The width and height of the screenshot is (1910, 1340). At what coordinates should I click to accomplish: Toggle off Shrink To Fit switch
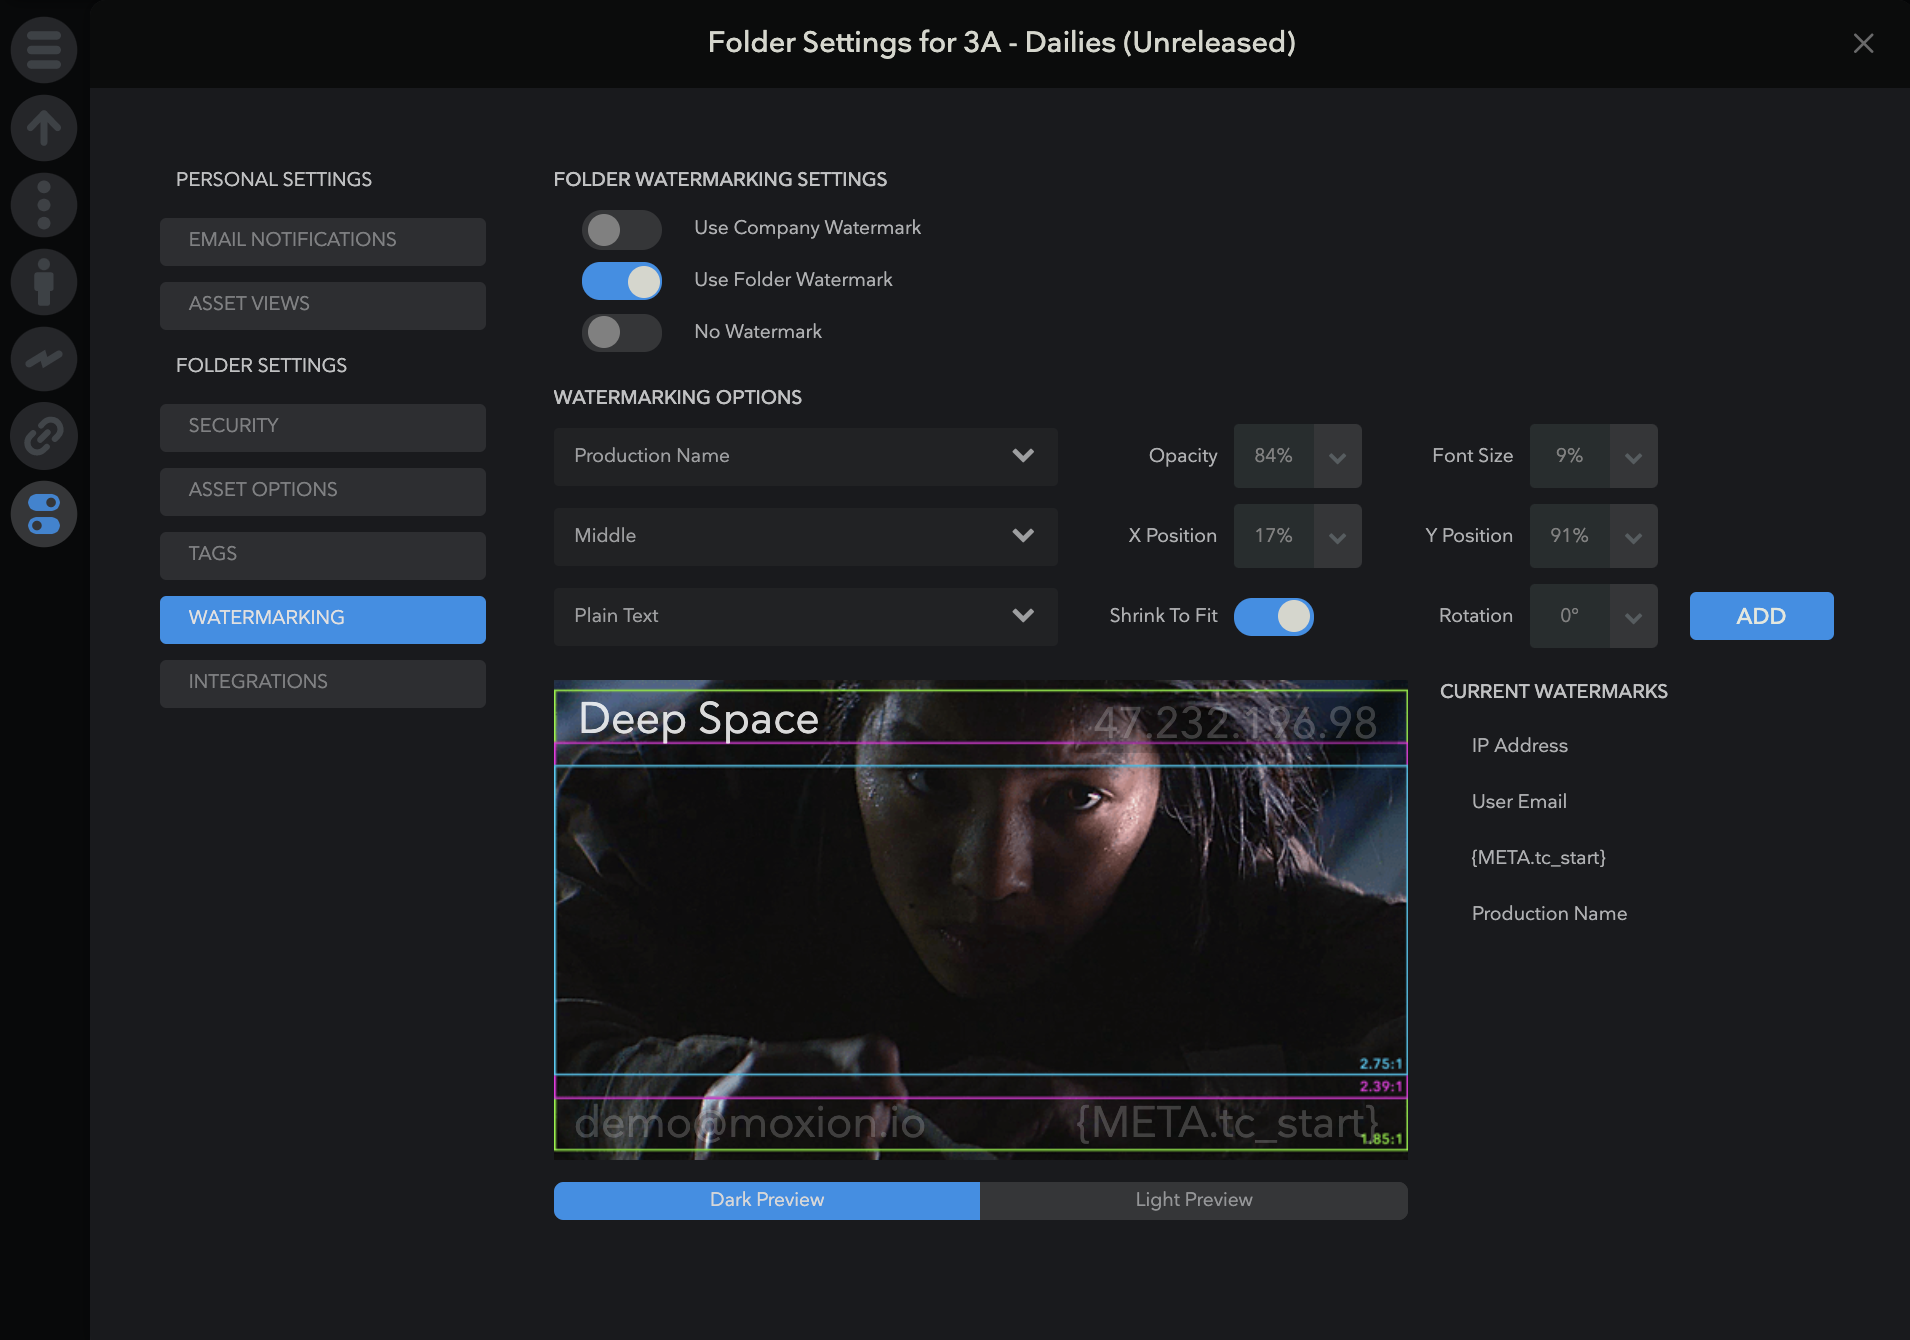pos(1274,617)
